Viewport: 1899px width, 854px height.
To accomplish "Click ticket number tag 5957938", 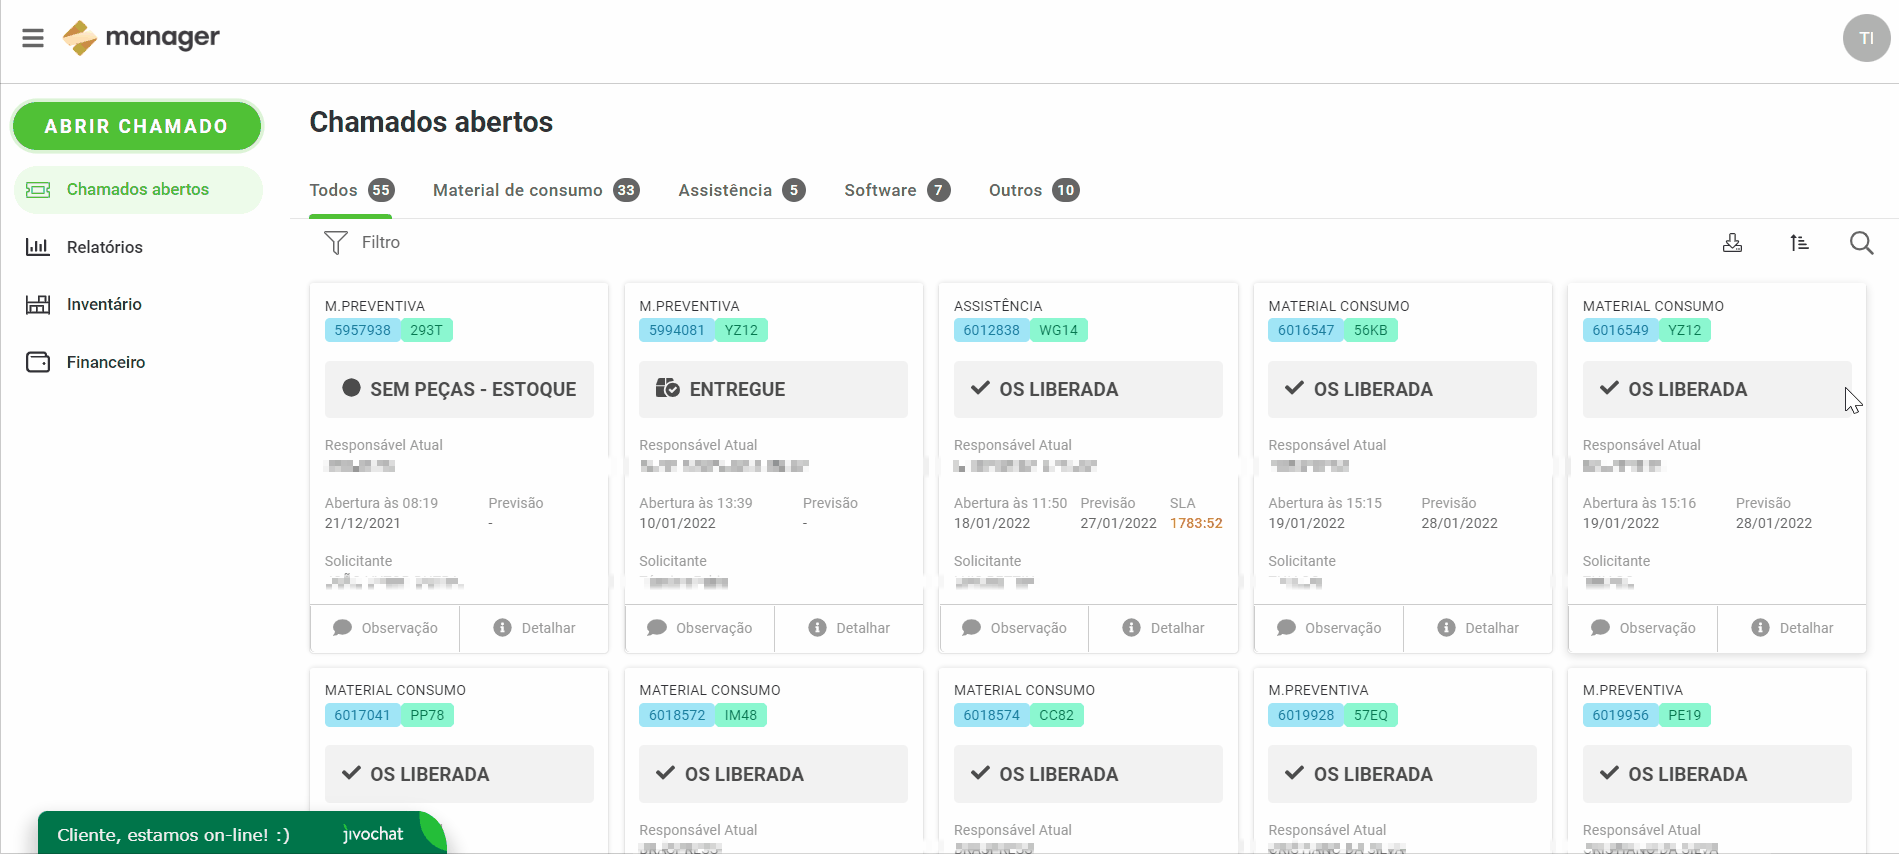I will pyautogui.click(x=362, y=330).
